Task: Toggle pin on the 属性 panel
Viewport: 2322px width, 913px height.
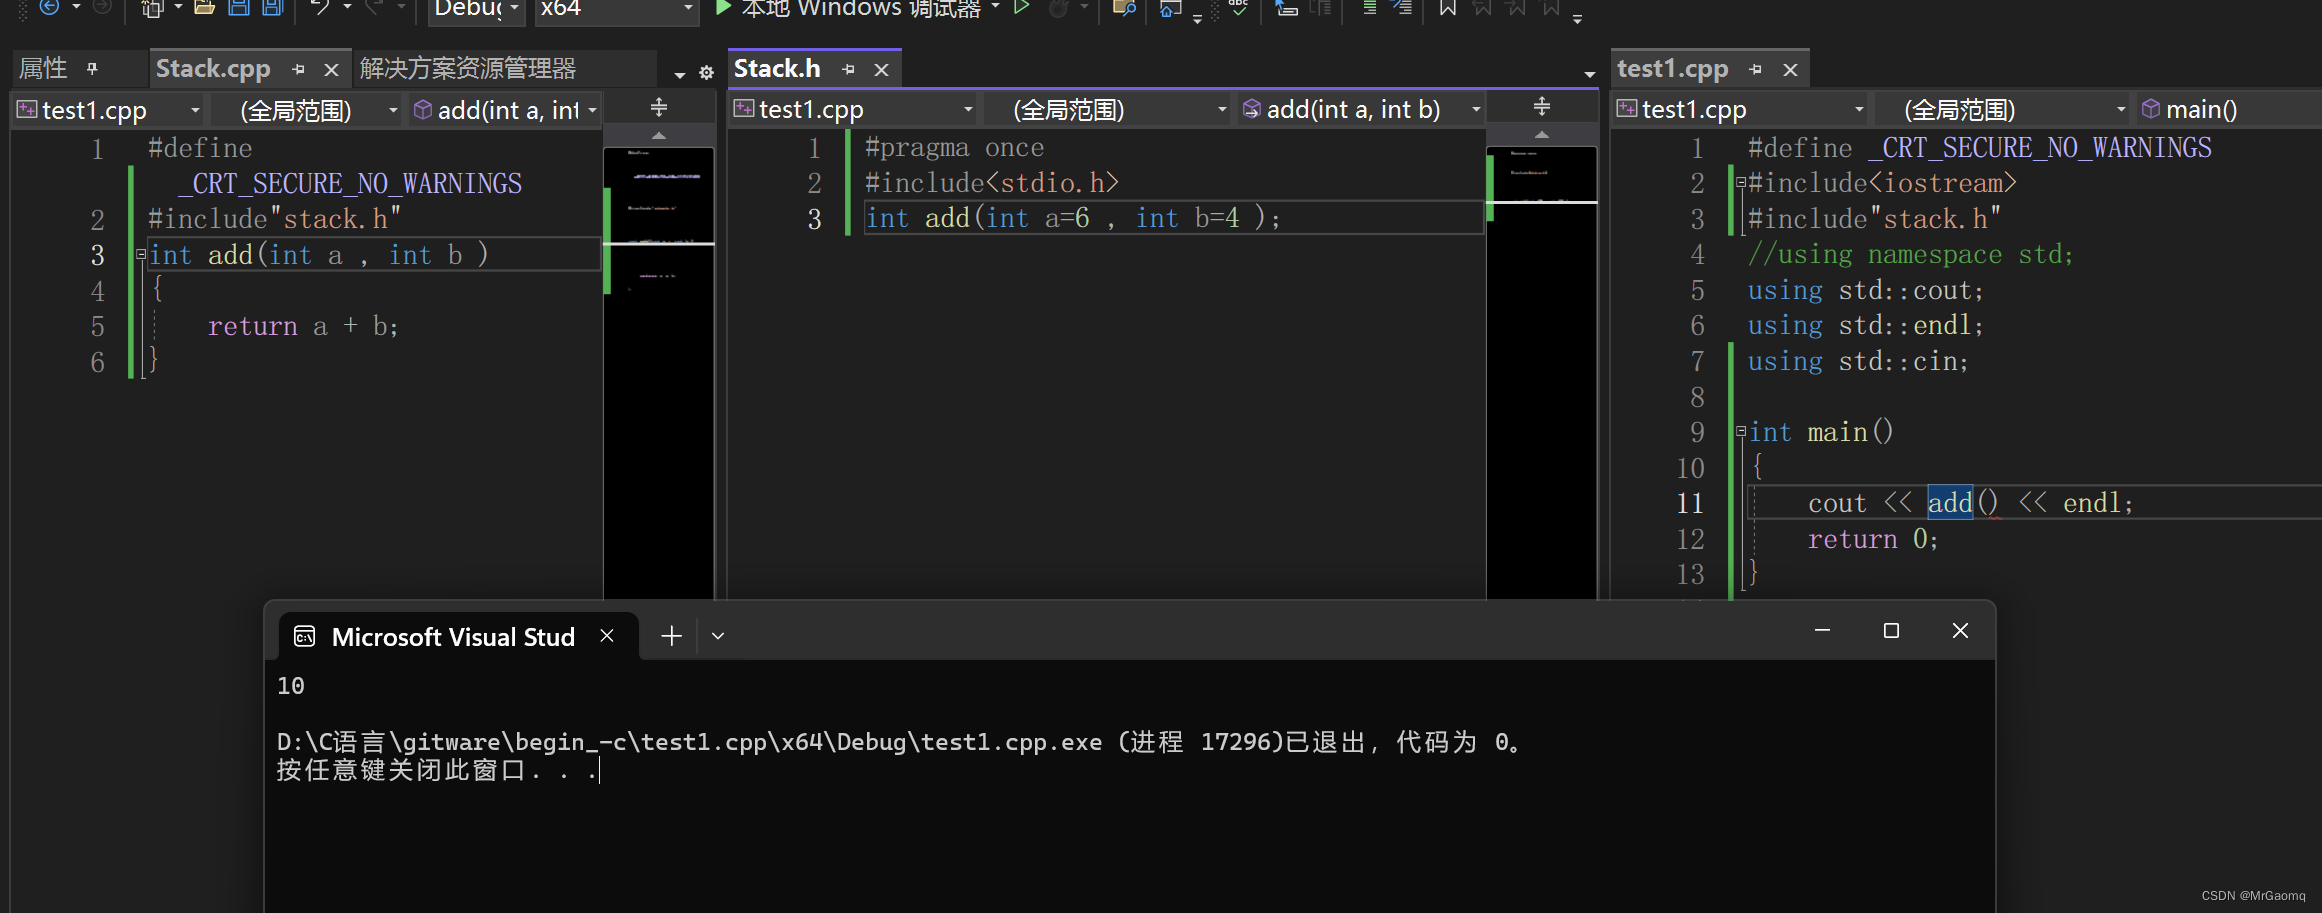Action: click(92, 68)
